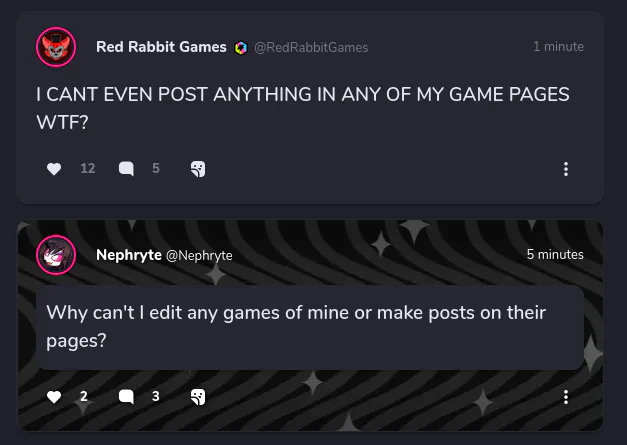Like the Red Rabbit Games post
This screenshot has height=445, width=627.
pos(54,169)
